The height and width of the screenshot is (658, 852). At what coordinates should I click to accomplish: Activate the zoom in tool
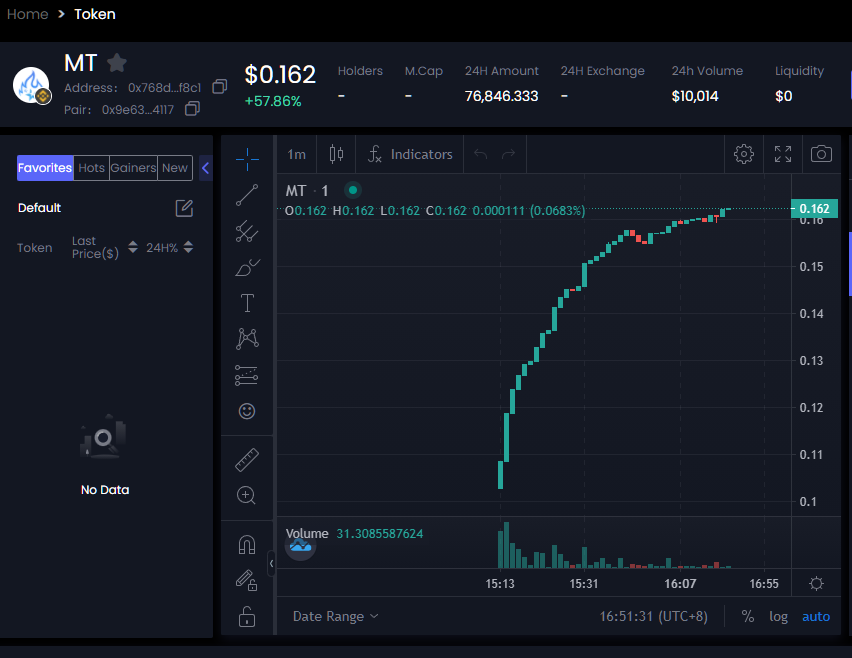tap(246, 495)
